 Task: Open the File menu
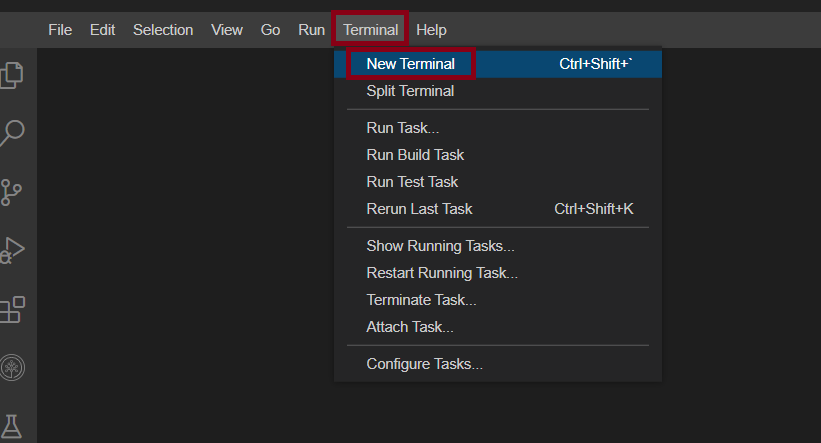tap(60, 30)
